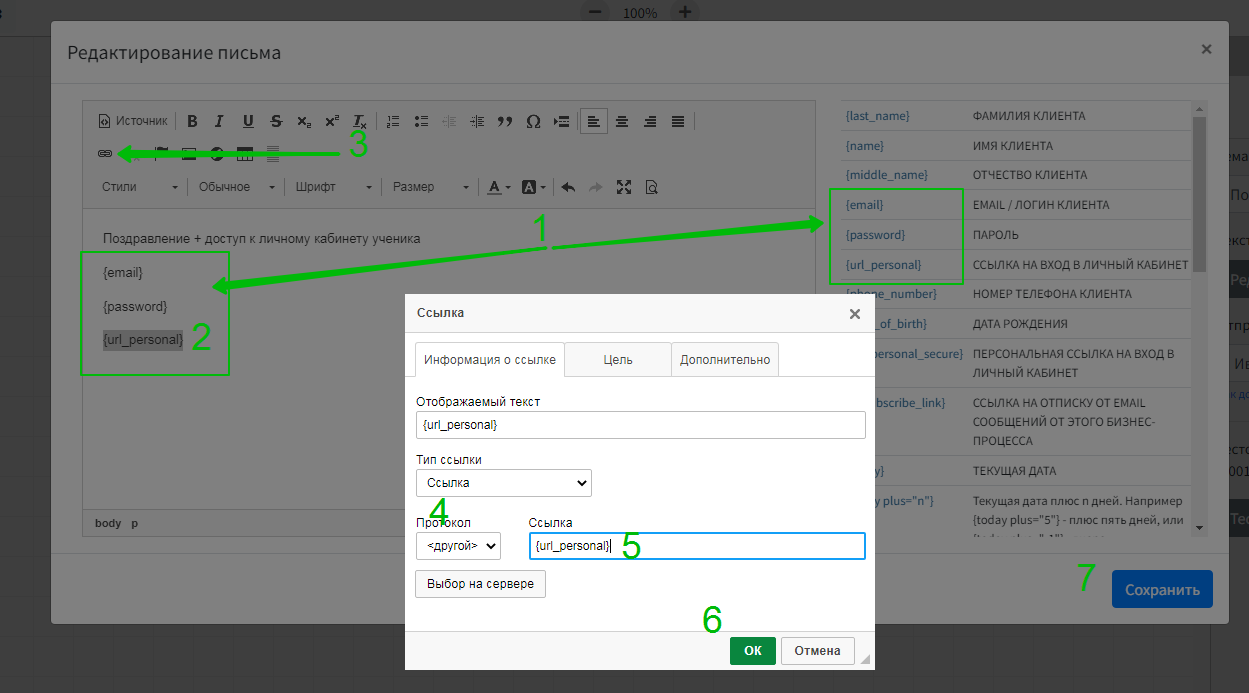Screen dimensions: 1249x693
Task: Open the text color picker
Action: point(498,187)
